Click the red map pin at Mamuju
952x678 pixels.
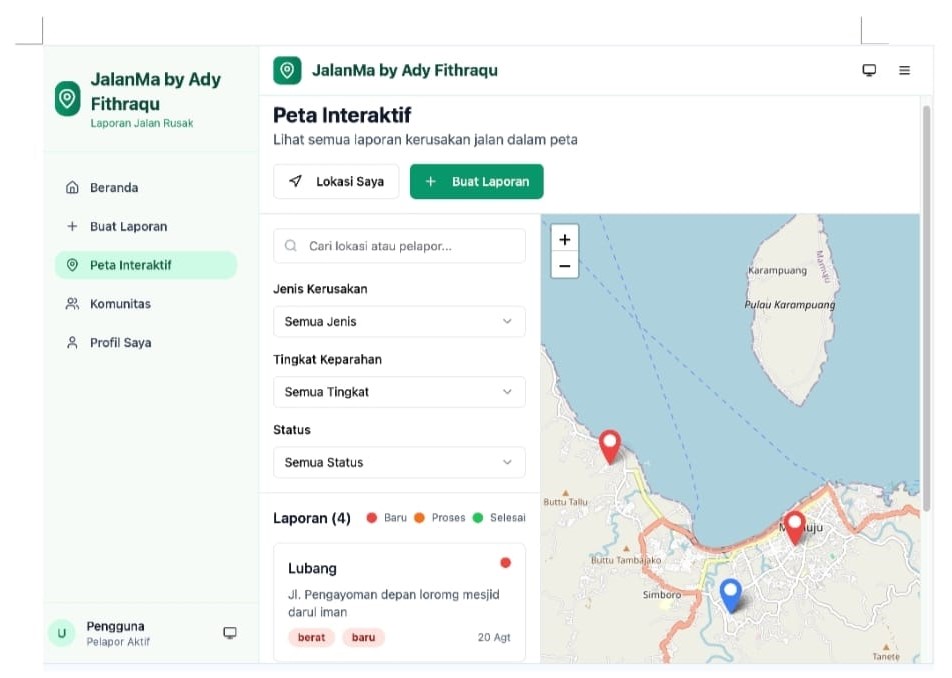[x=795, y=526]
